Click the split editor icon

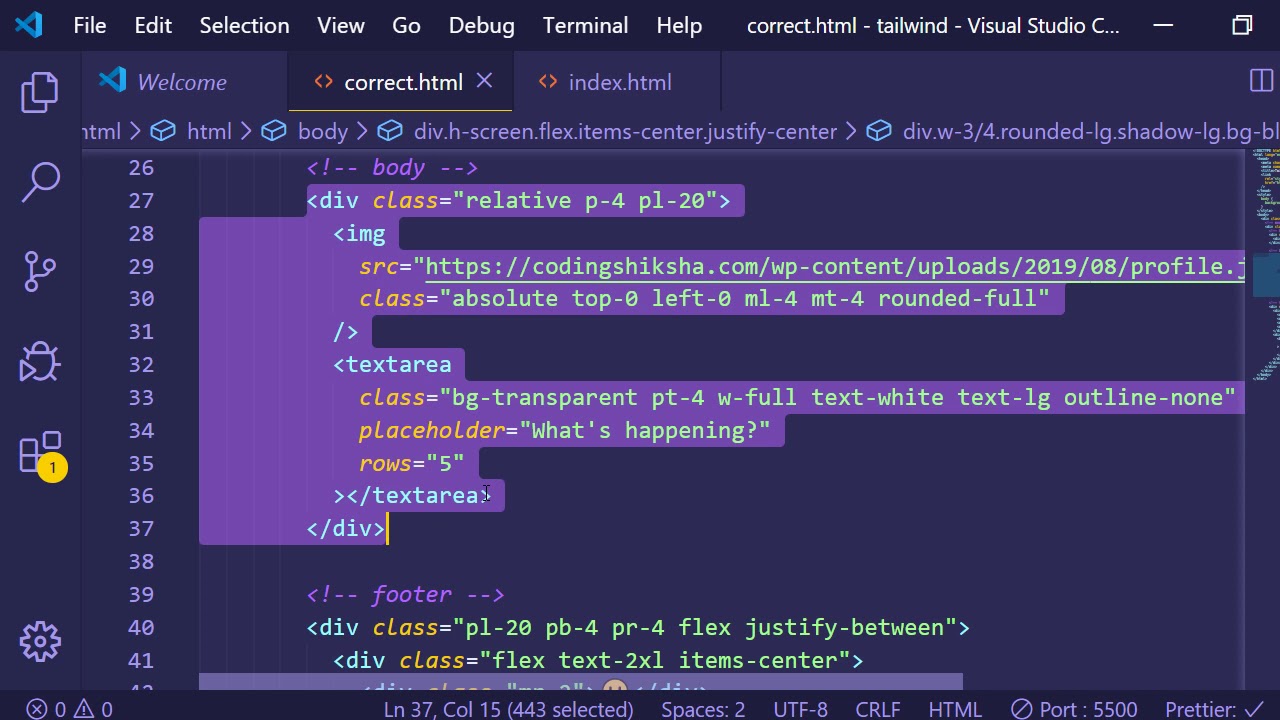[x=1261, y=82]
